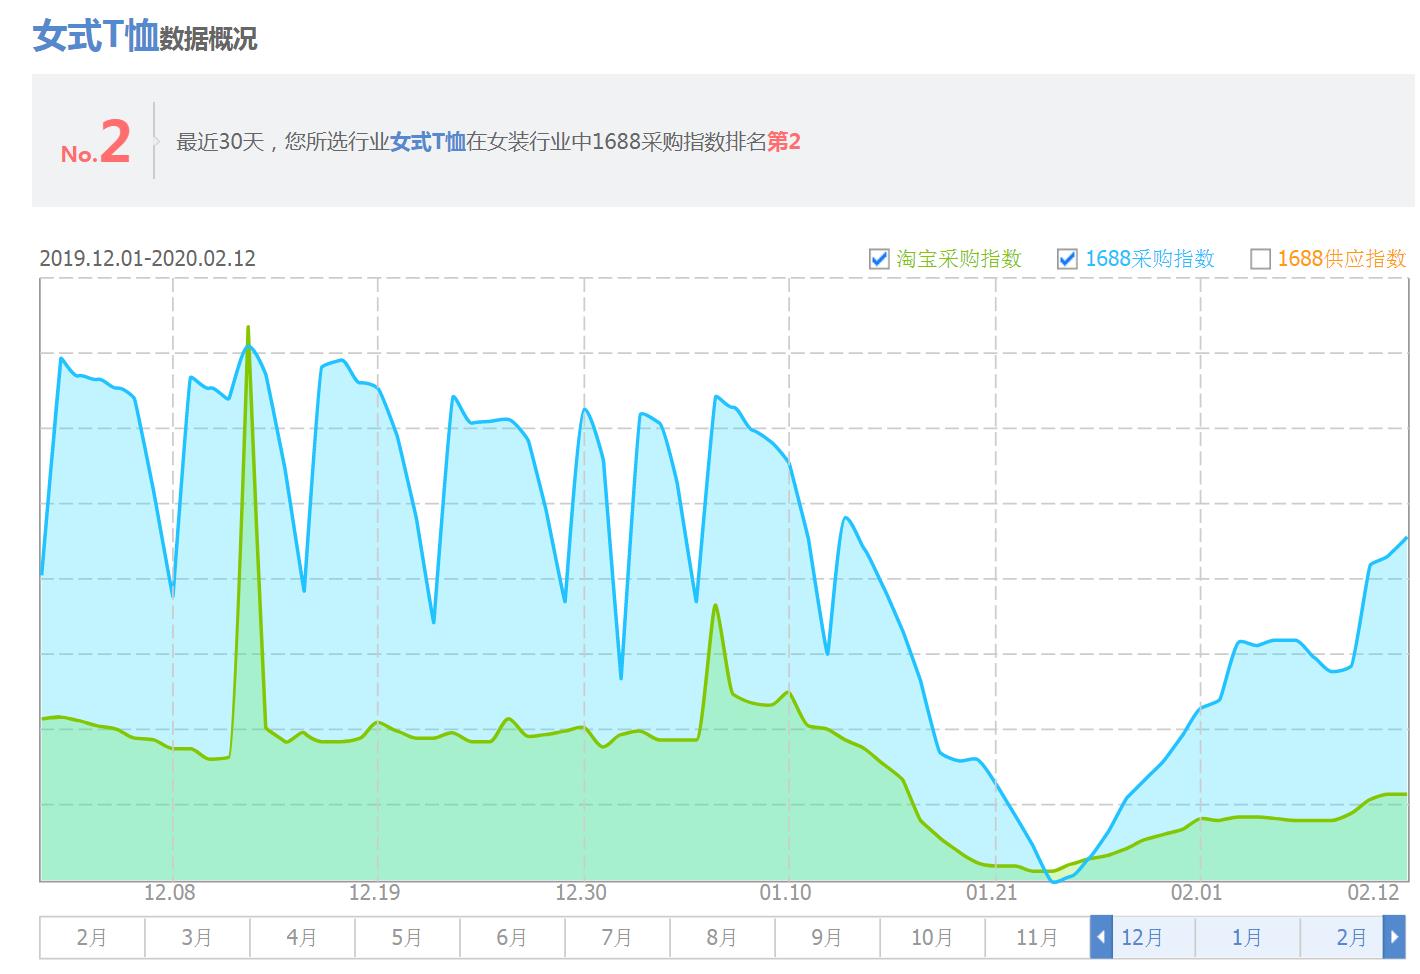Select 2月 at the start of the timeline
The width and height of the screenshot is (1420, 974).
click(92, 938)
